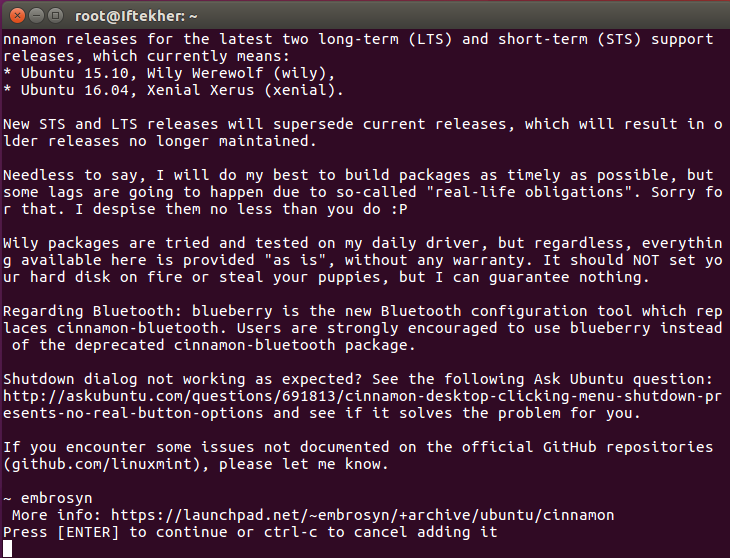The image size is (730, 558).
Task: Close the root@Iftekher terminal window
Action: click(x=17, y=16)
